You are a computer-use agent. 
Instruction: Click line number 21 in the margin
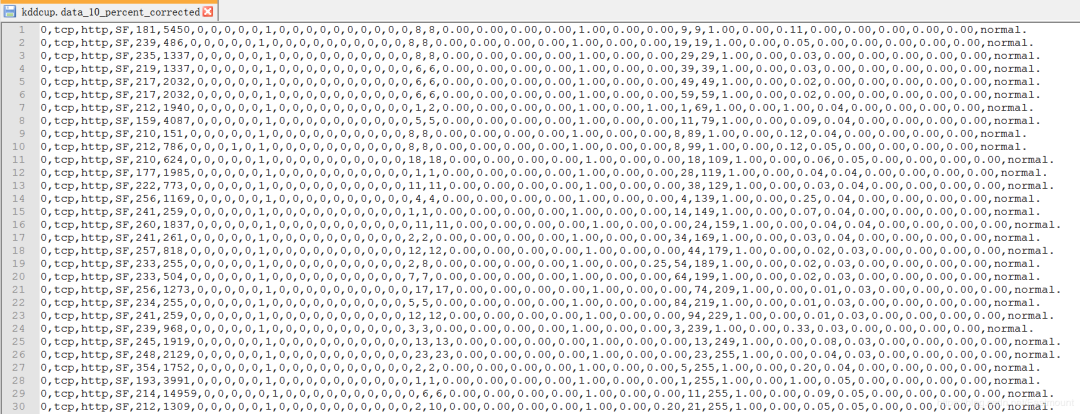pyautogui.click(x=21, y=289)
